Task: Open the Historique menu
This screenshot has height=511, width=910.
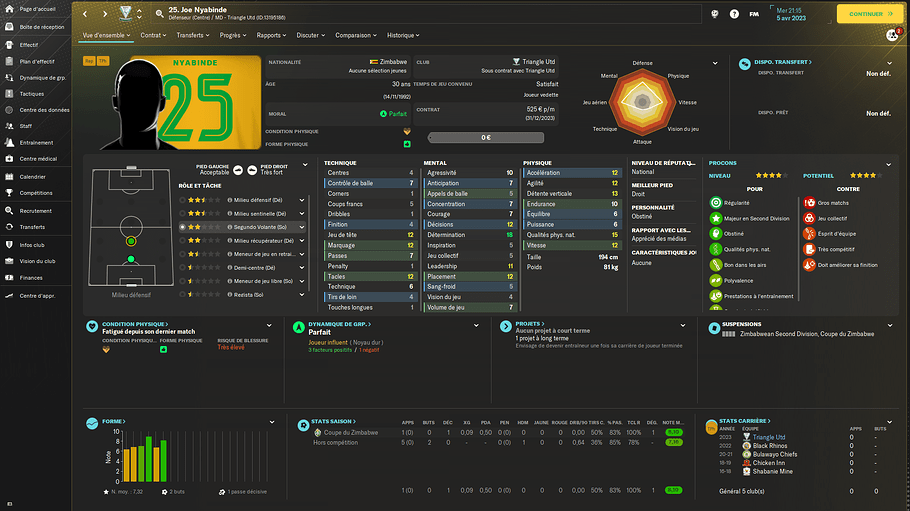Action: coord(403,35)
